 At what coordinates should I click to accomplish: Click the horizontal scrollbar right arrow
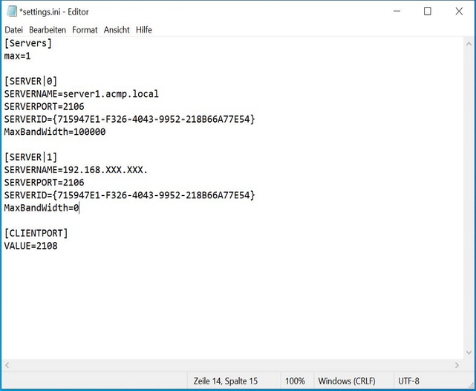[457, 365]
